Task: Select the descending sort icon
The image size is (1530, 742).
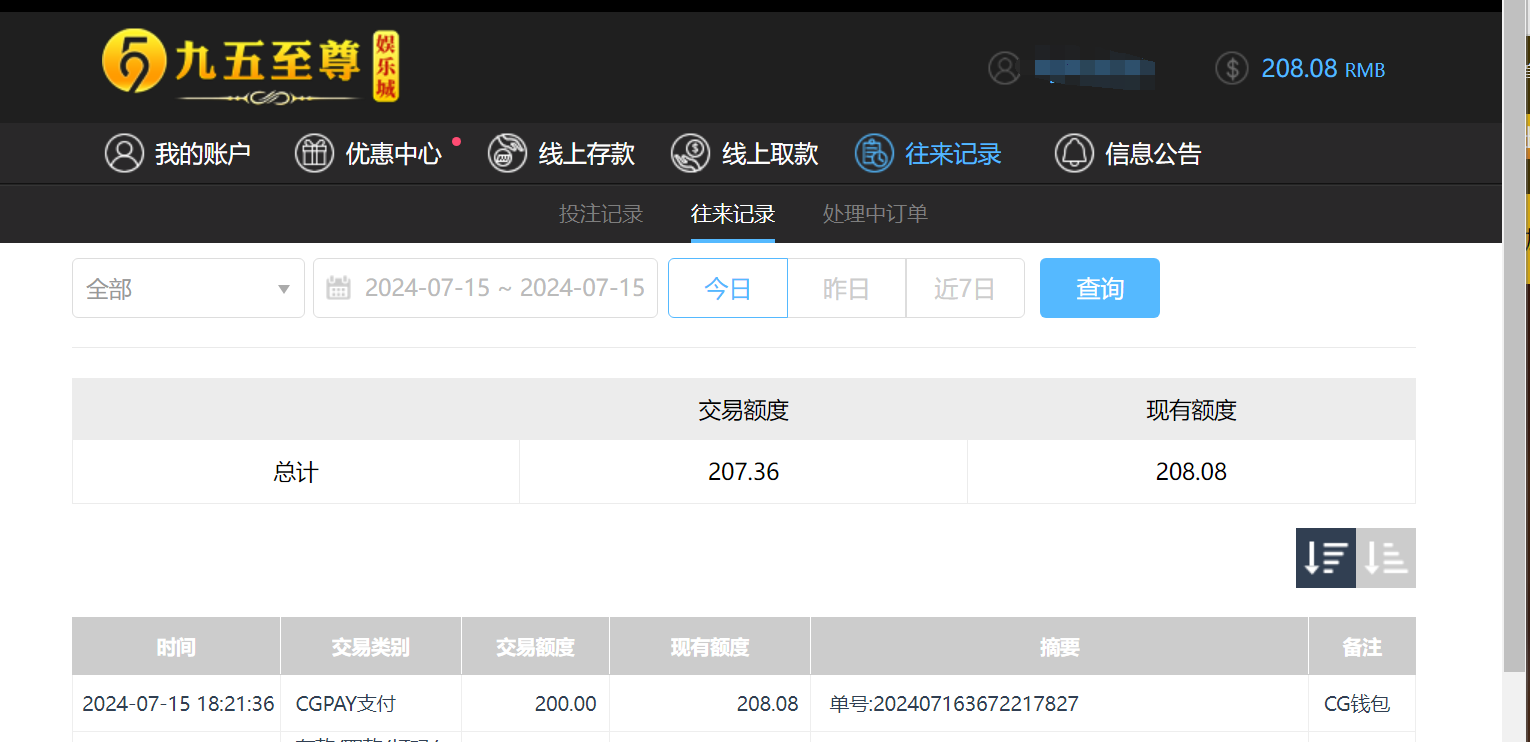Action: pos(1325,557)
